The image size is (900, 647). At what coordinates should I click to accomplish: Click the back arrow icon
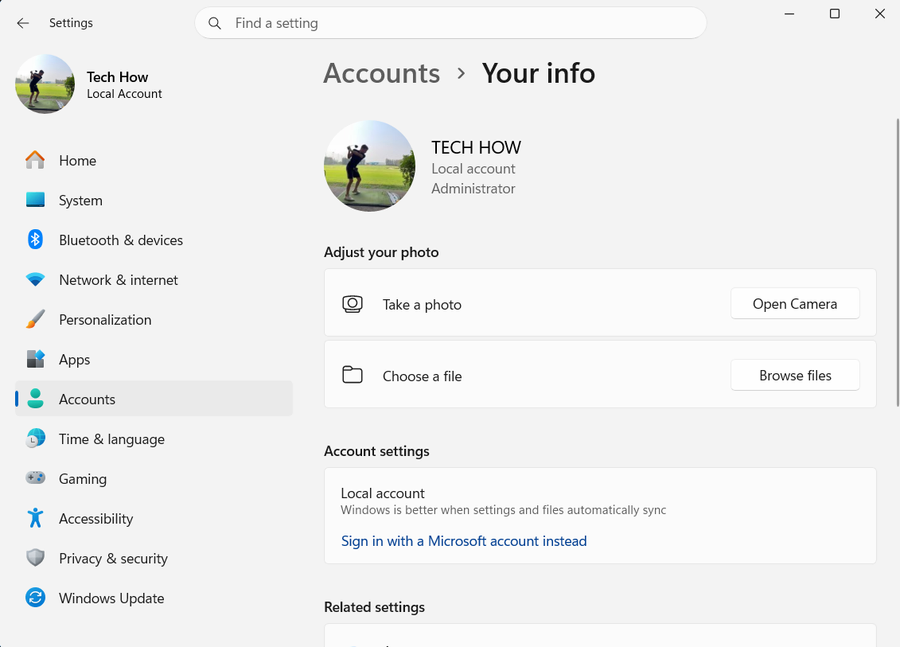coord(23,23)
